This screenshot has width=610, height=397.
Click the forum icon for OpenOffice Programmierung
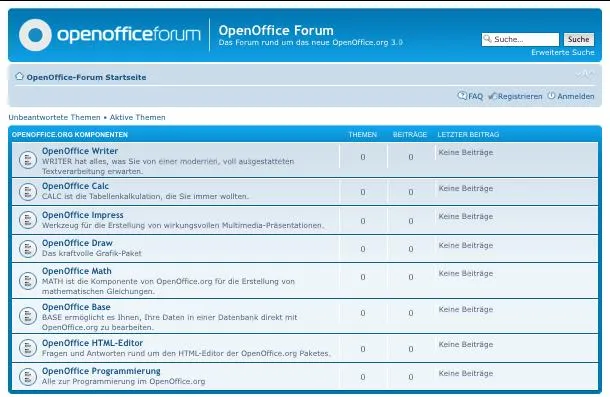(28, 377)
